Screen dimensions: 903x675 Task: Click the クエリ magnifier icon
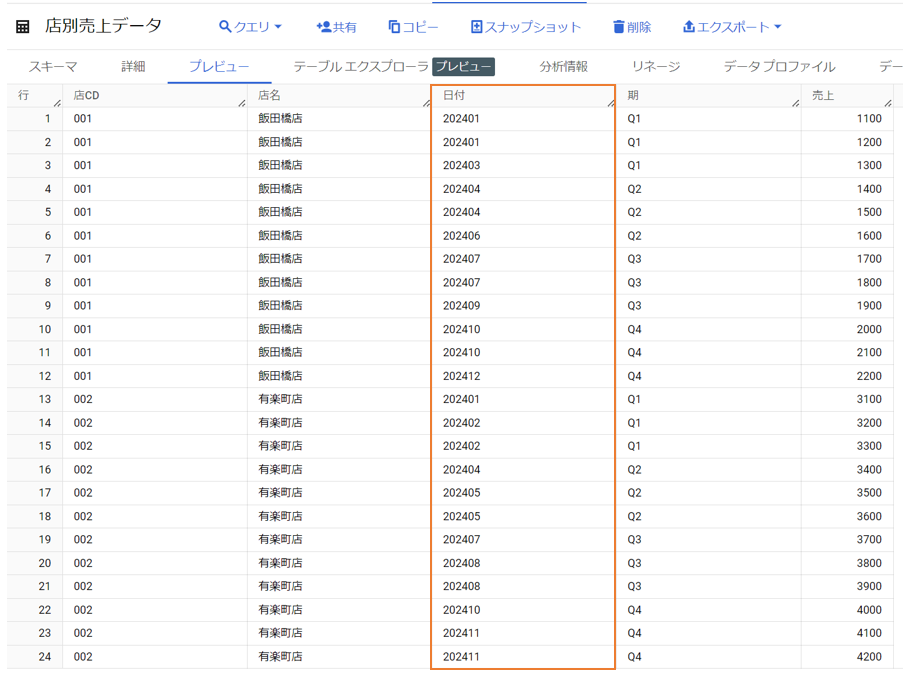click(x=225, y=26)
